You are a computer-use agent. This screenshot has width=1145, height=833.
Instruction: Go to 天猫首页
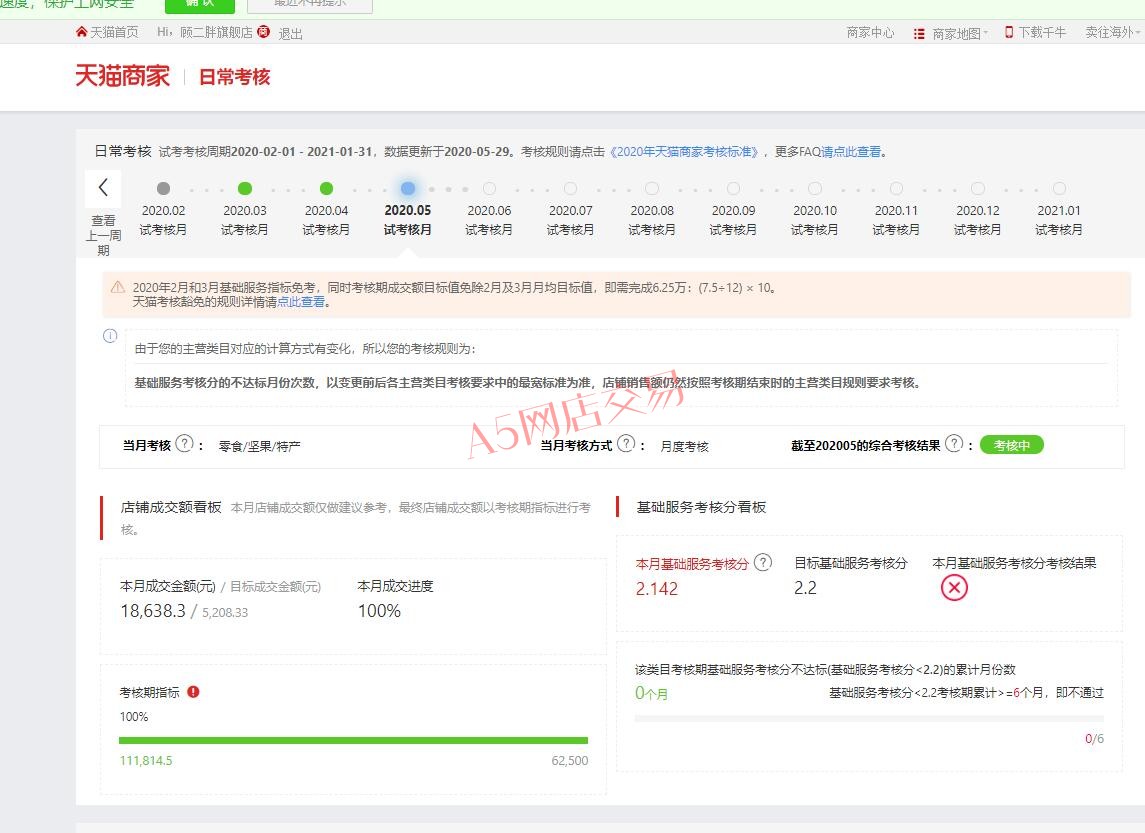[107, 32]
